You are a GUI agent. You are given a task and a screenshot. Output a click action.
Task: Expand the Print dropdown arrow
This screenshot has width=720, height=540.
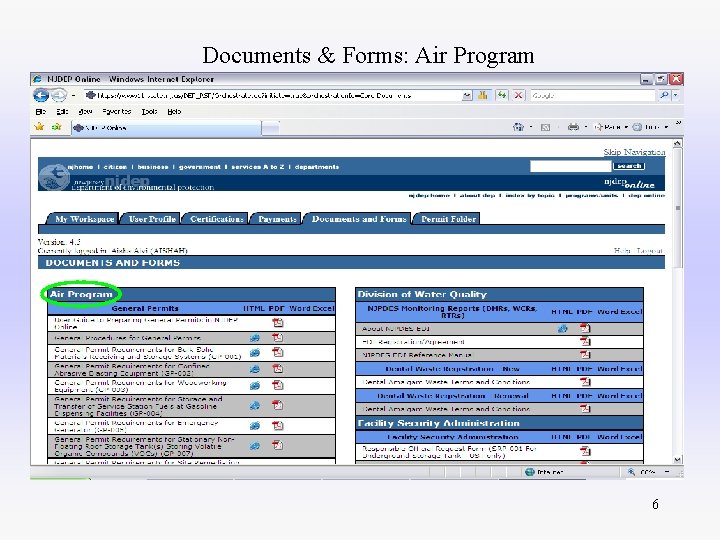[x=585, y=127]
